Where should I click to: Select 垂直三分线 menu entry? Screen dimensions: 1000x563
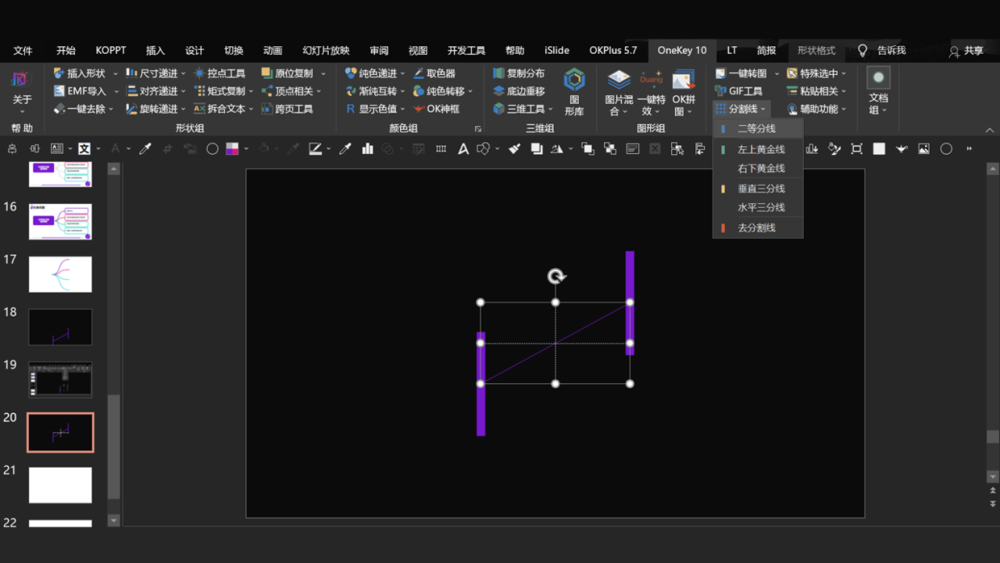click(x=761, y=188)
